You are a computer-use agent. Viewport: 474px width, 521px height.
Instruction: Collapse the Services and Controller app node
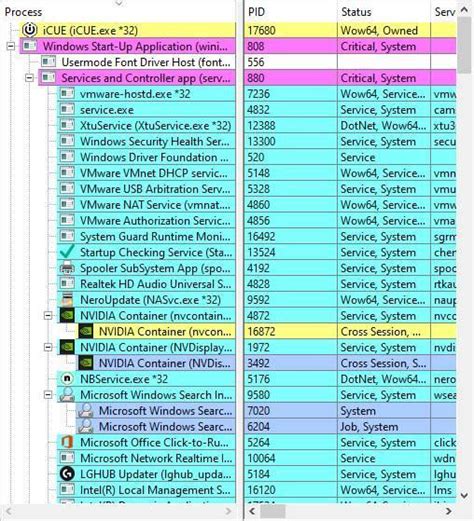[30, 78]
